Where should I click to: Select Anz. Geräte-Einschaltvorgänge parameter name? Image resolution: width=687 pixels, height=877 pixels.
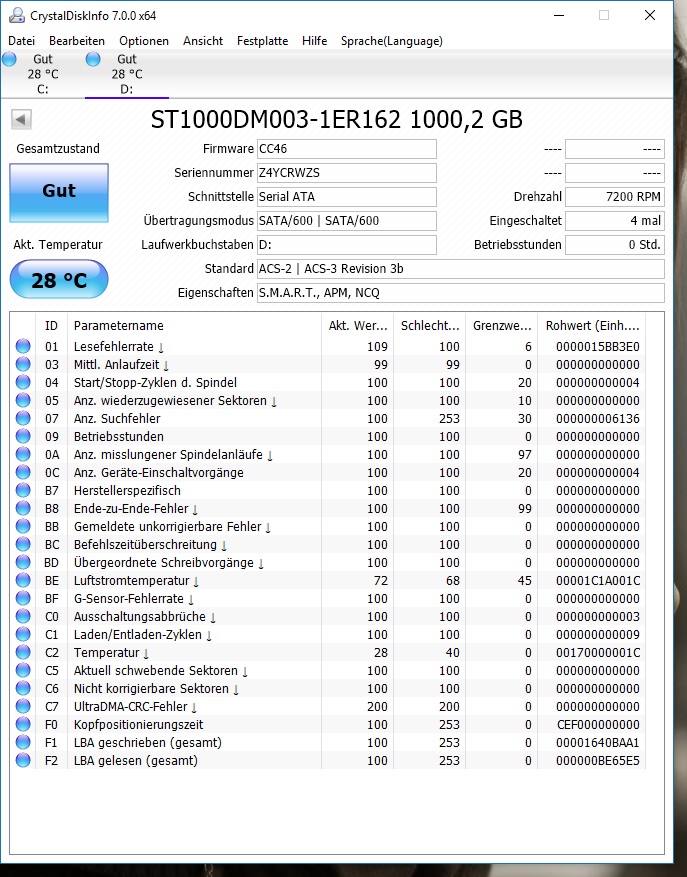(x=158, y=473)
